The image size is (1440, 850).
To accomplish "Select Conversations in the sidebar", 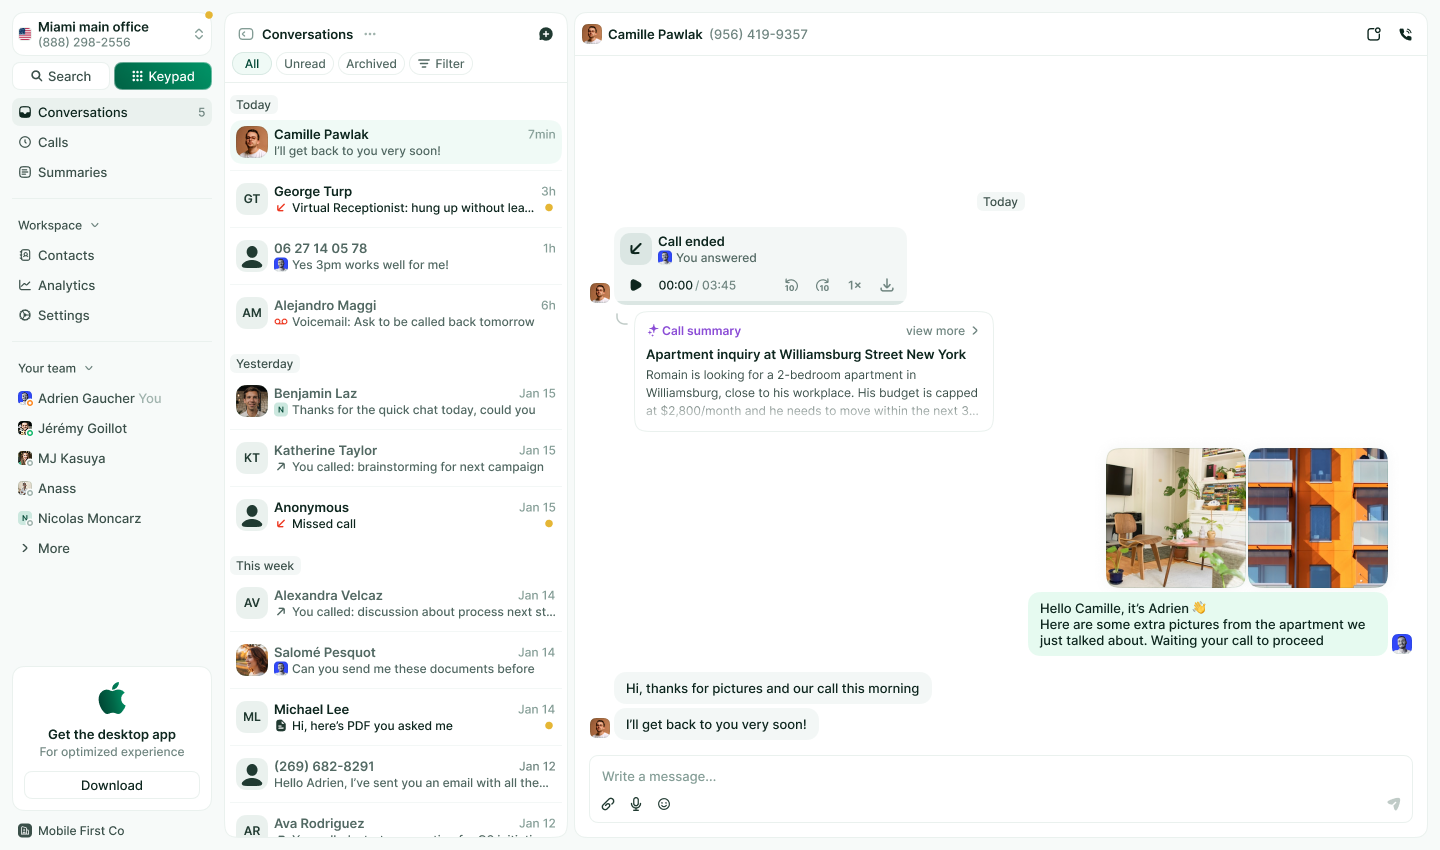I will coord(112,112).
